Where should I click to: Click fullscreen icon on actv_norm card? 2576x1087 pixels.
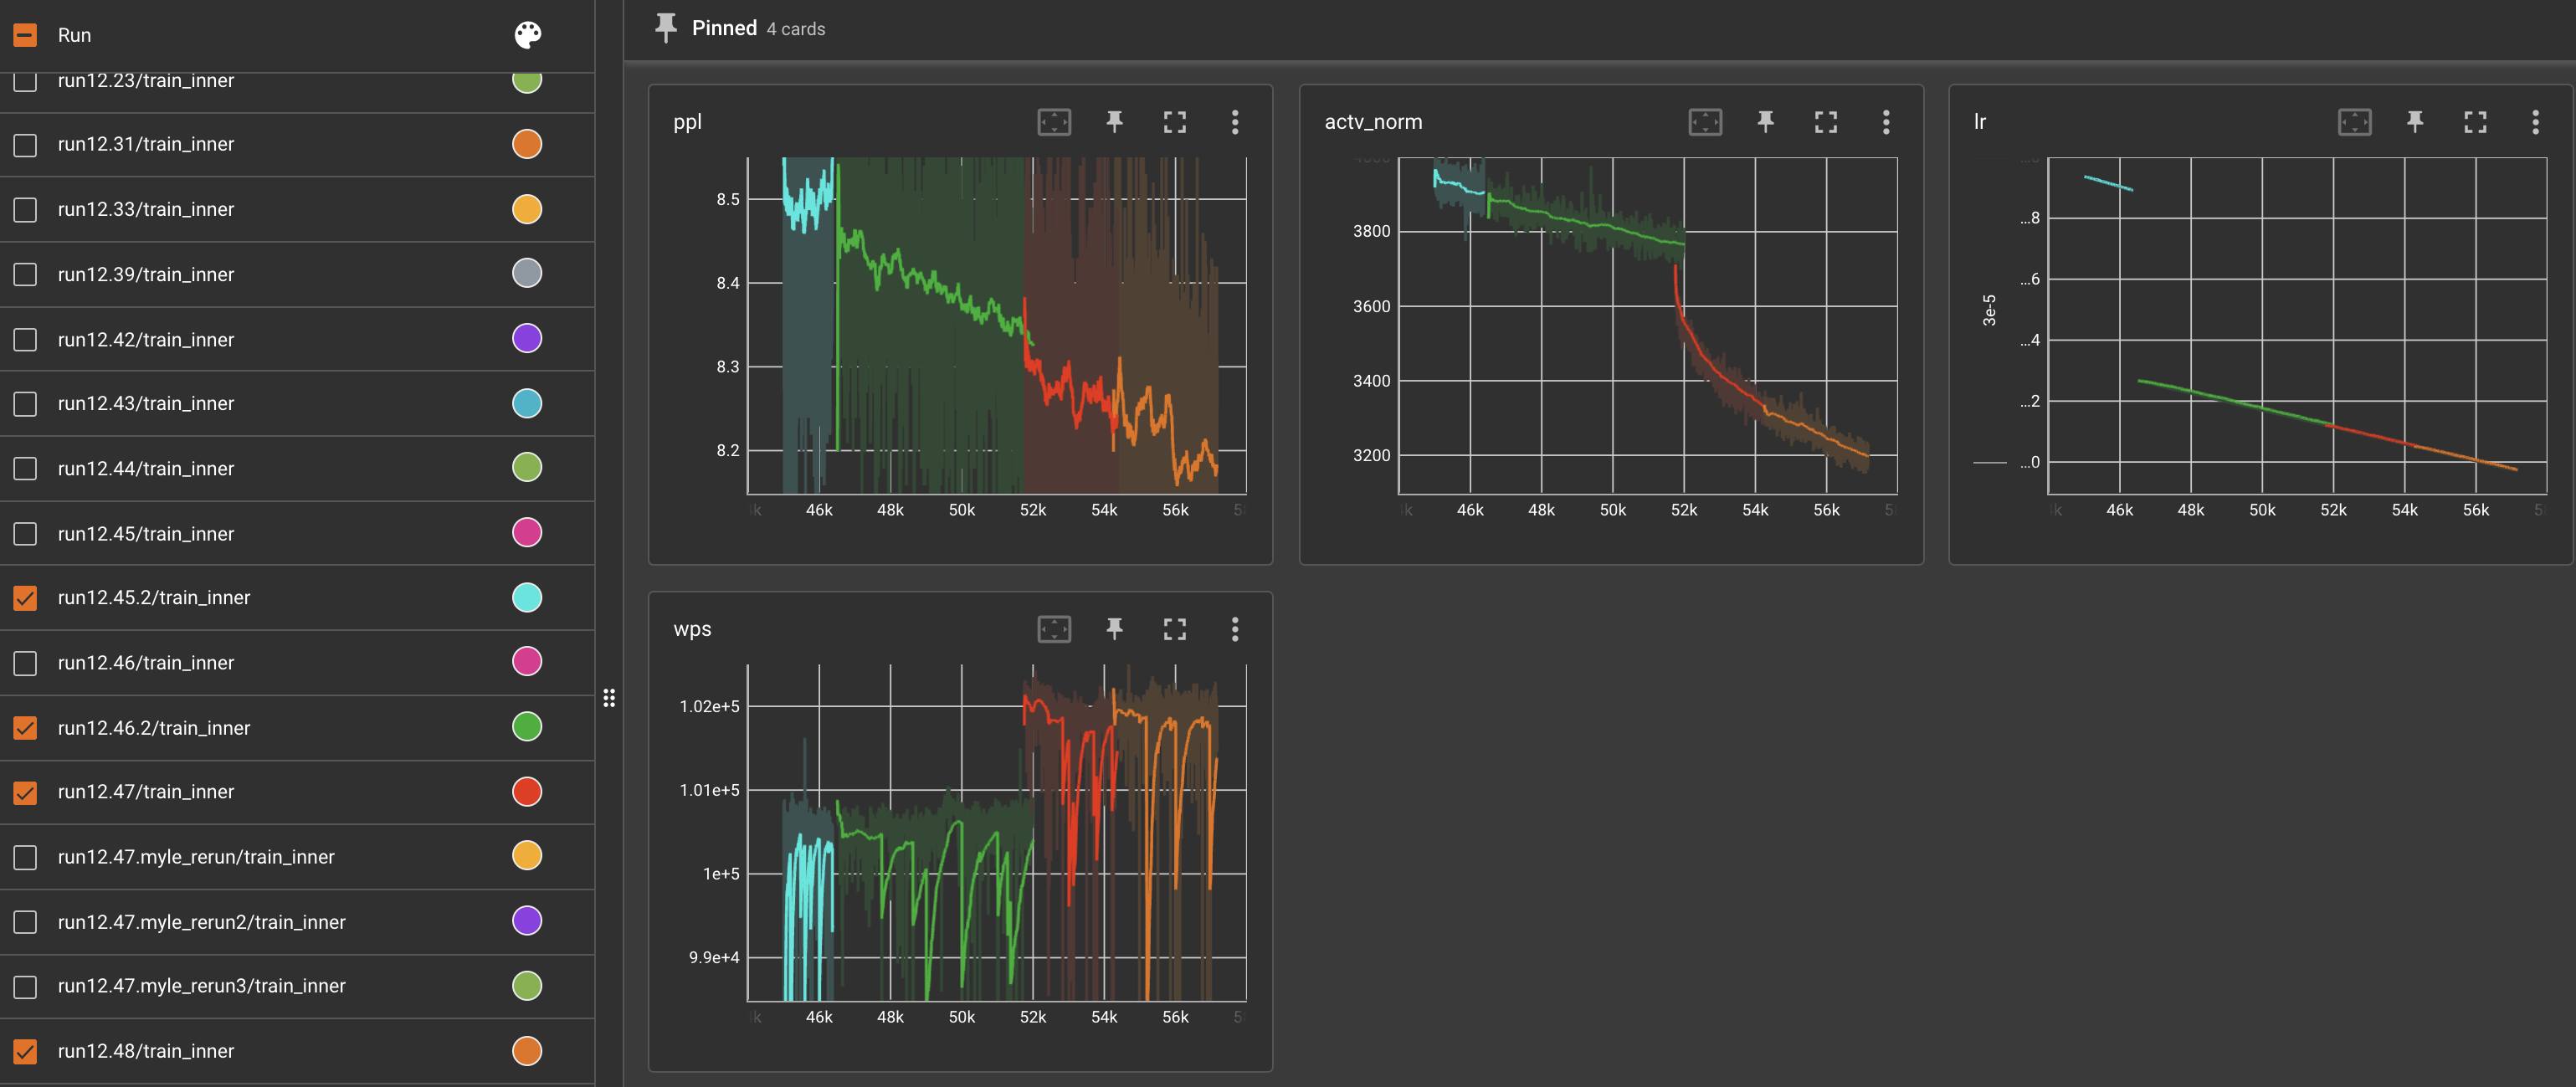[x=1825, y=122]
